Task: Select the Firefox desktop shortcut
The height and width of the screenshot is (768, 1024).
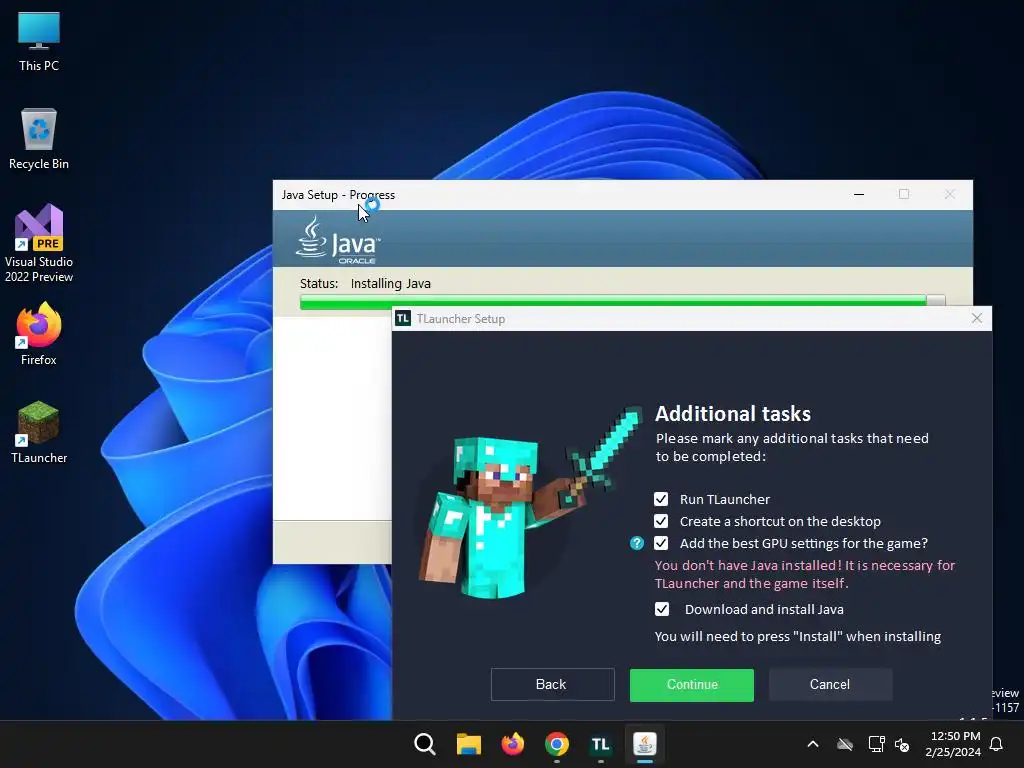Action: 39,334
